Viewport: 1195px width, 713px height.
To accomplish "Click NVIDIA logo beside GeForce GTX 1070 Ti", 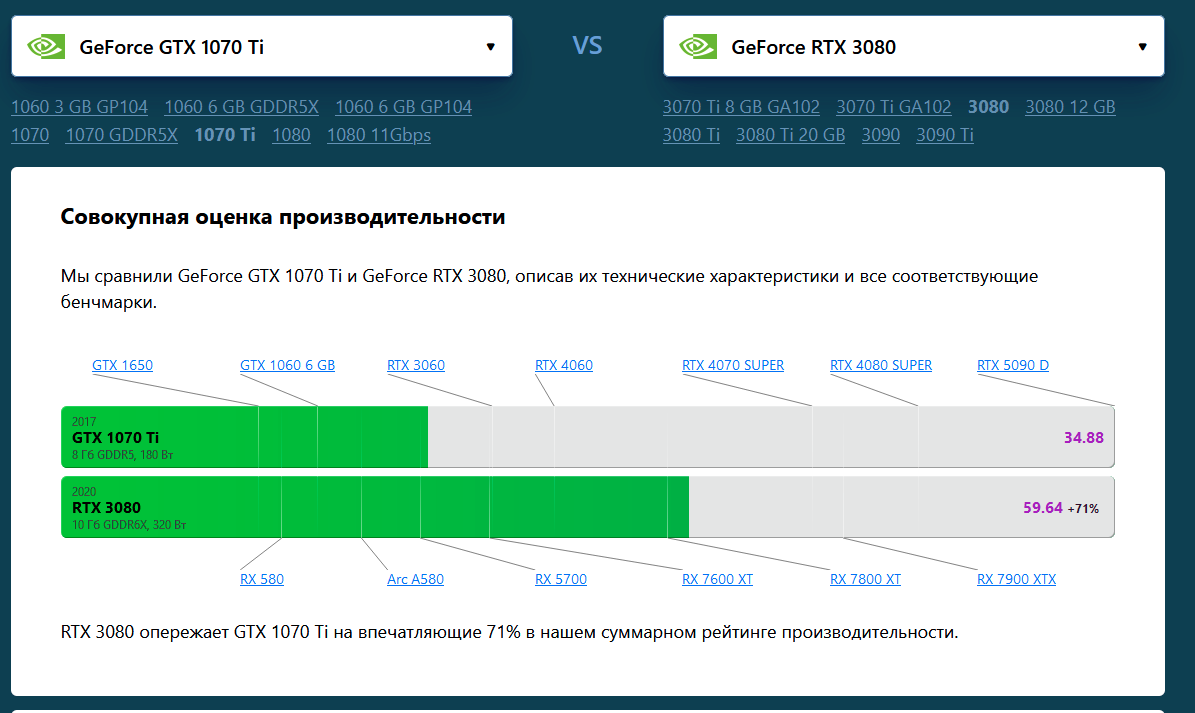I will tap(46, 46).
